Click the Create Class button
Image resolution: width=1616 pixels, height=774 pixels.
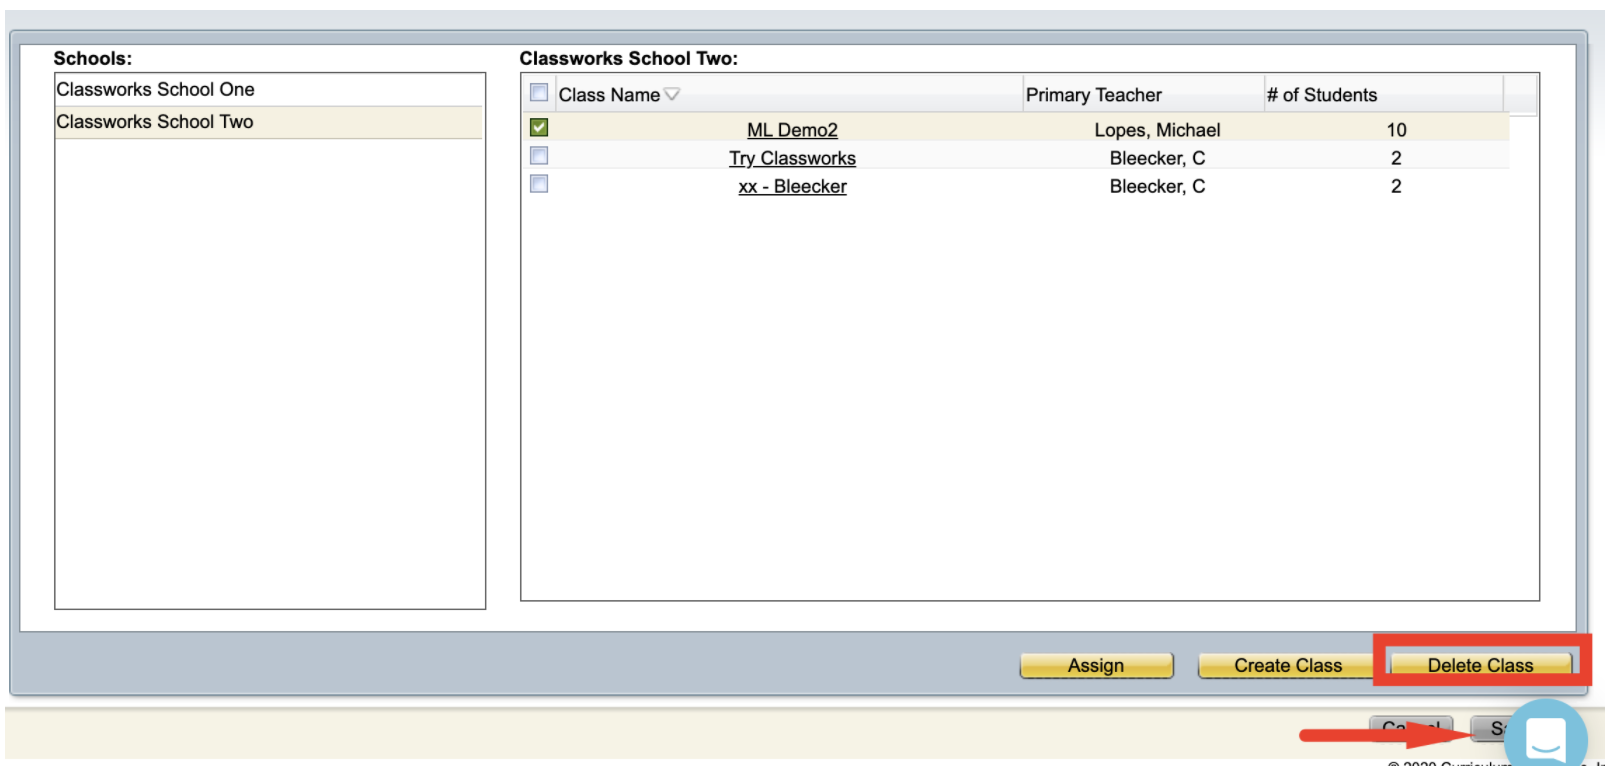[x=1288, y=666]
